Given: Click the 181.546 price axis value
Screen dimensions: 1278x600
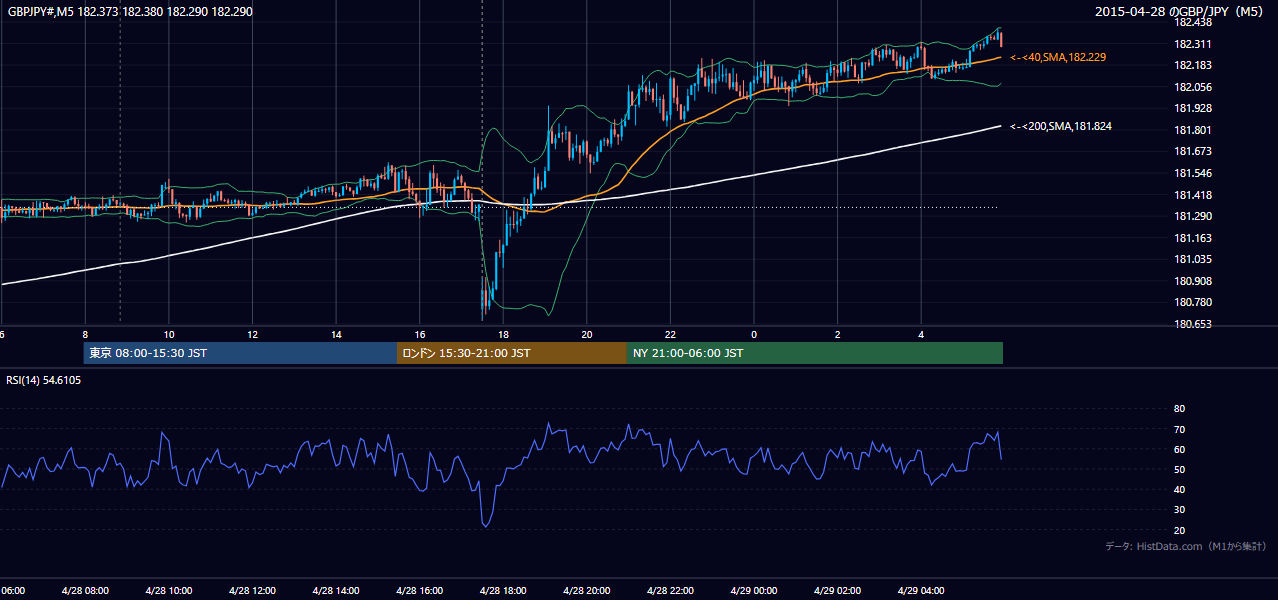Looking at the screenshot, I should tap(1192, 173).
